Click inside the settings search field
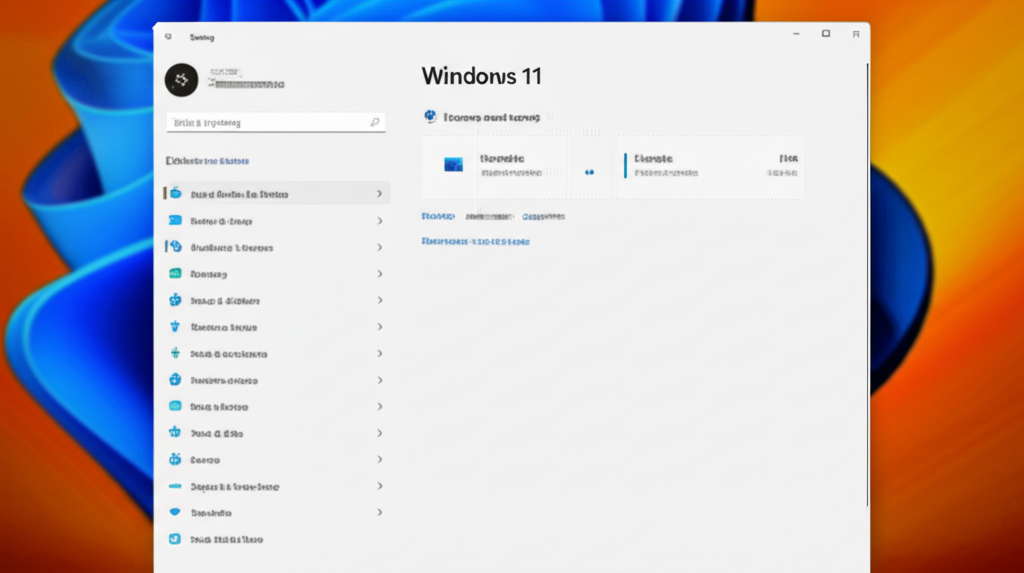The width and height of the screenshot is (1024, 573). 265,123
